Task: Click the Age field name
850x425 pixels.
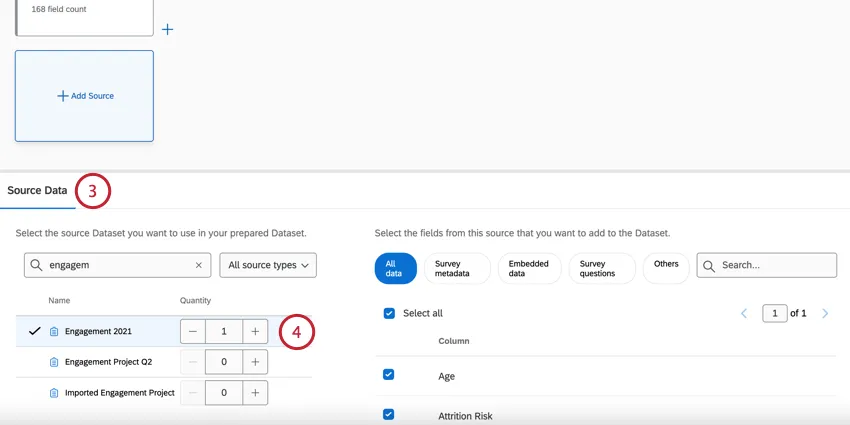Action: (x=446, y=376)
